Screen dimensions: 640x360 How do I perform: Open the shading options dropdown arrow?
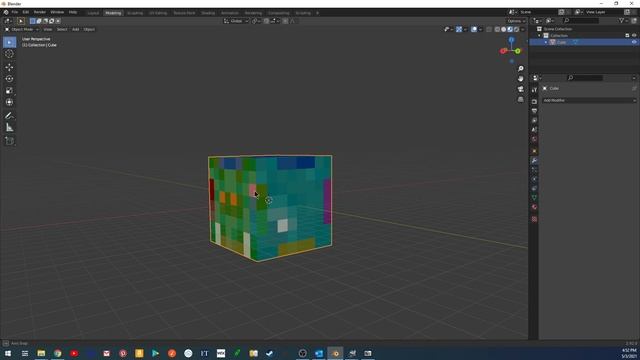[523, 29]
